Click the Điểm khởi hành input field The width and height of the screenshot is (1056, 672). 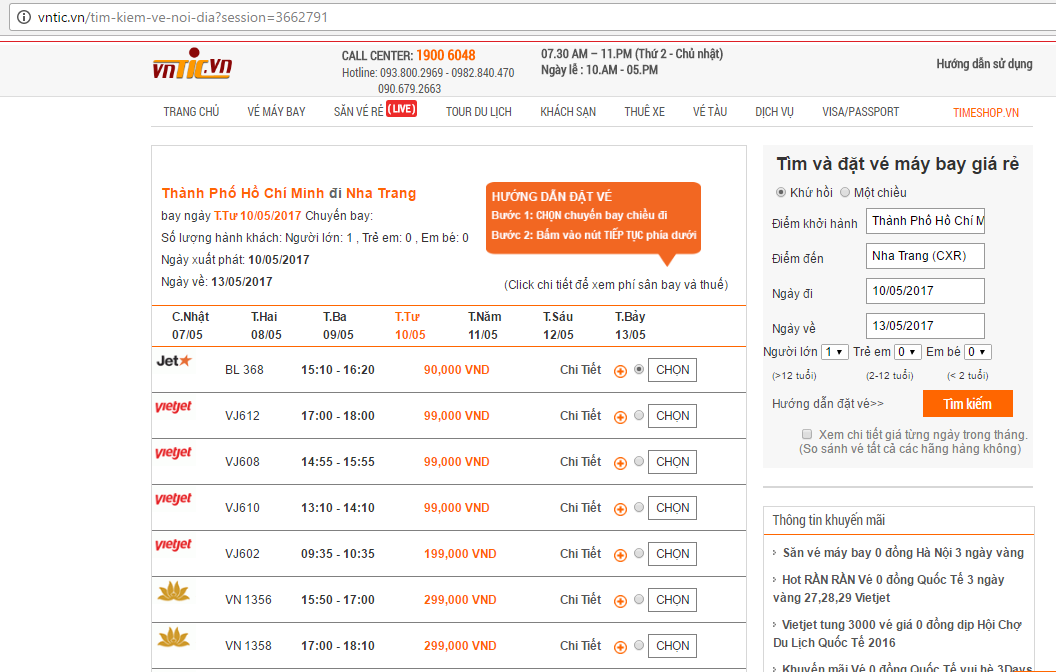coord(925,221)
